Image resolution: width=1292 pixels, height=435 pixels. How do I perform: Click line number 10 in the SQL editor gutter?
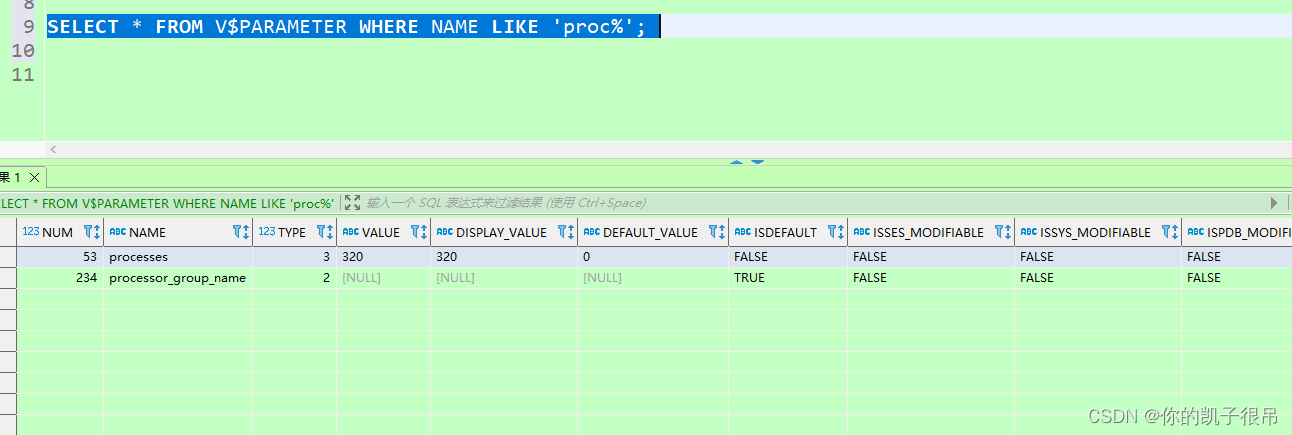(x=23, y=50)
